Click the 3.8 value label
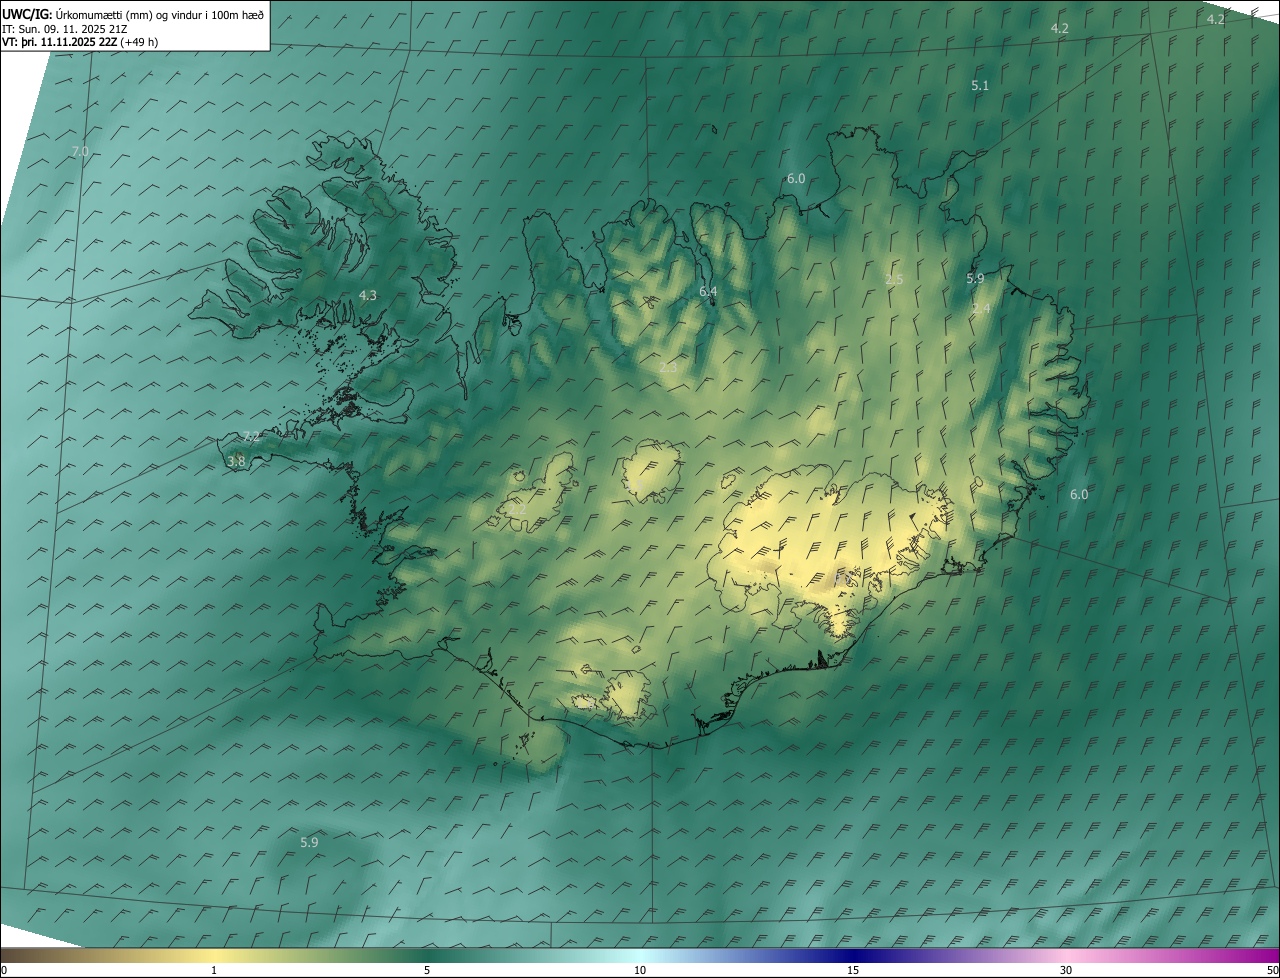1280x978 pixels. point(236,462)
